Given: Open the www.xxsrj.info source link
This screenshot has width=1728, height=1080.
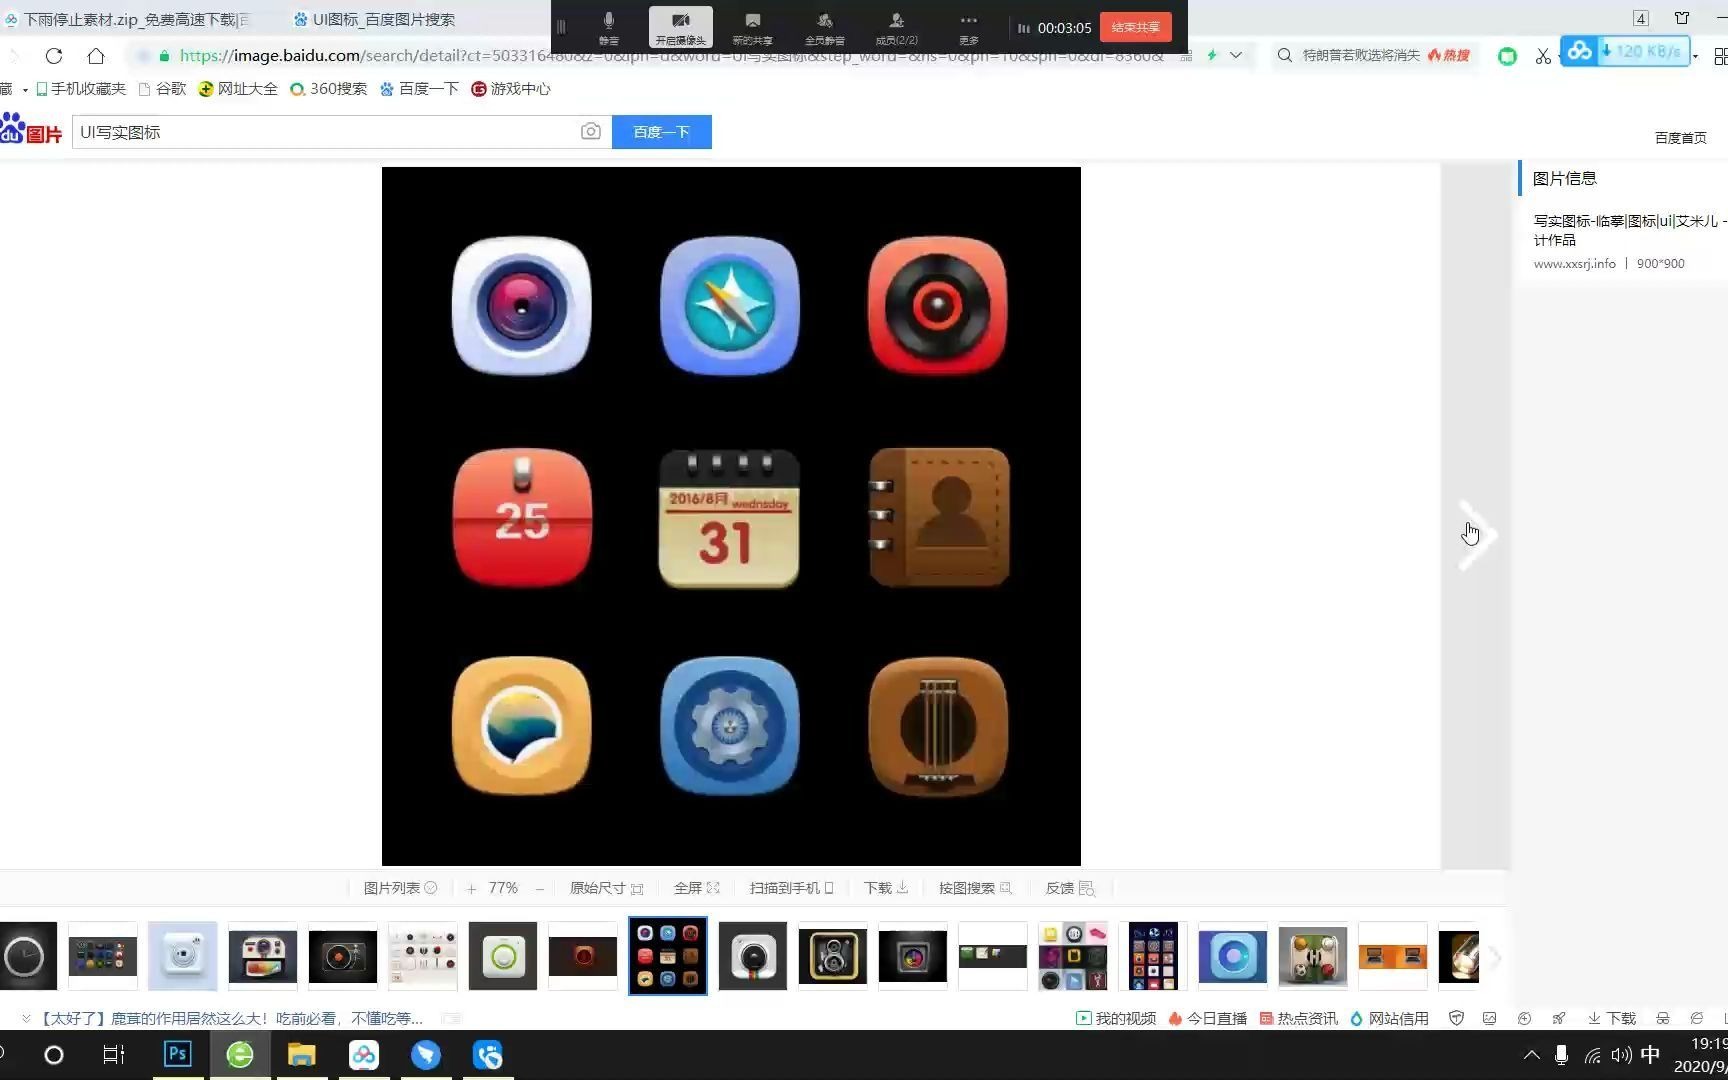Looking at the screenshot, I should pos(1574,264).
